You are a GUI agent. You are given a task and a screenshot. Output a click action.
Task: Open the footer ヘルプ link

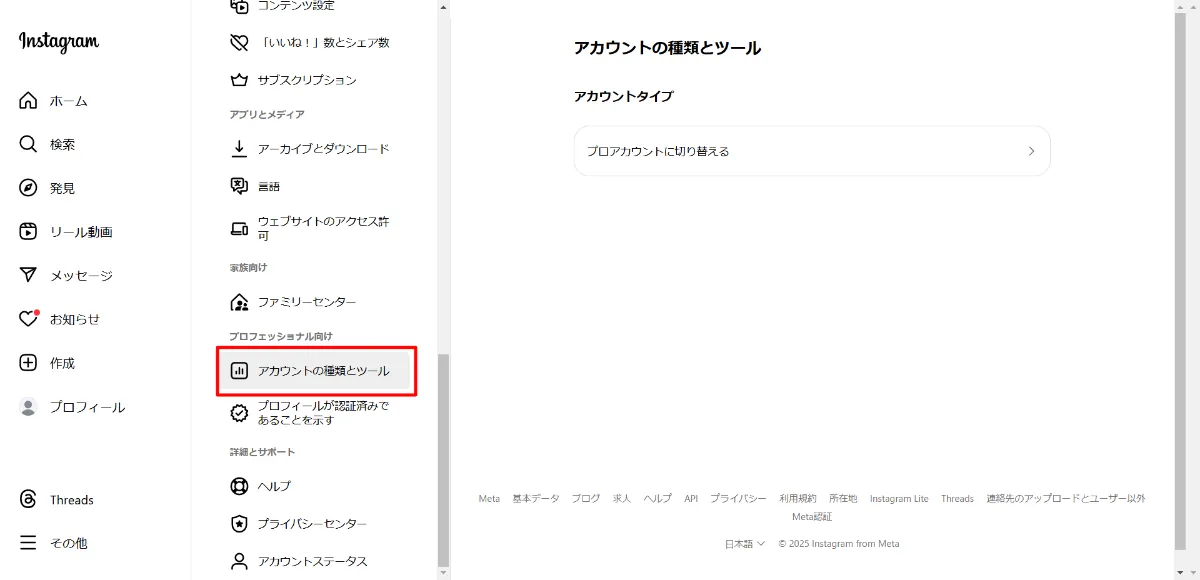coord(658,498)
